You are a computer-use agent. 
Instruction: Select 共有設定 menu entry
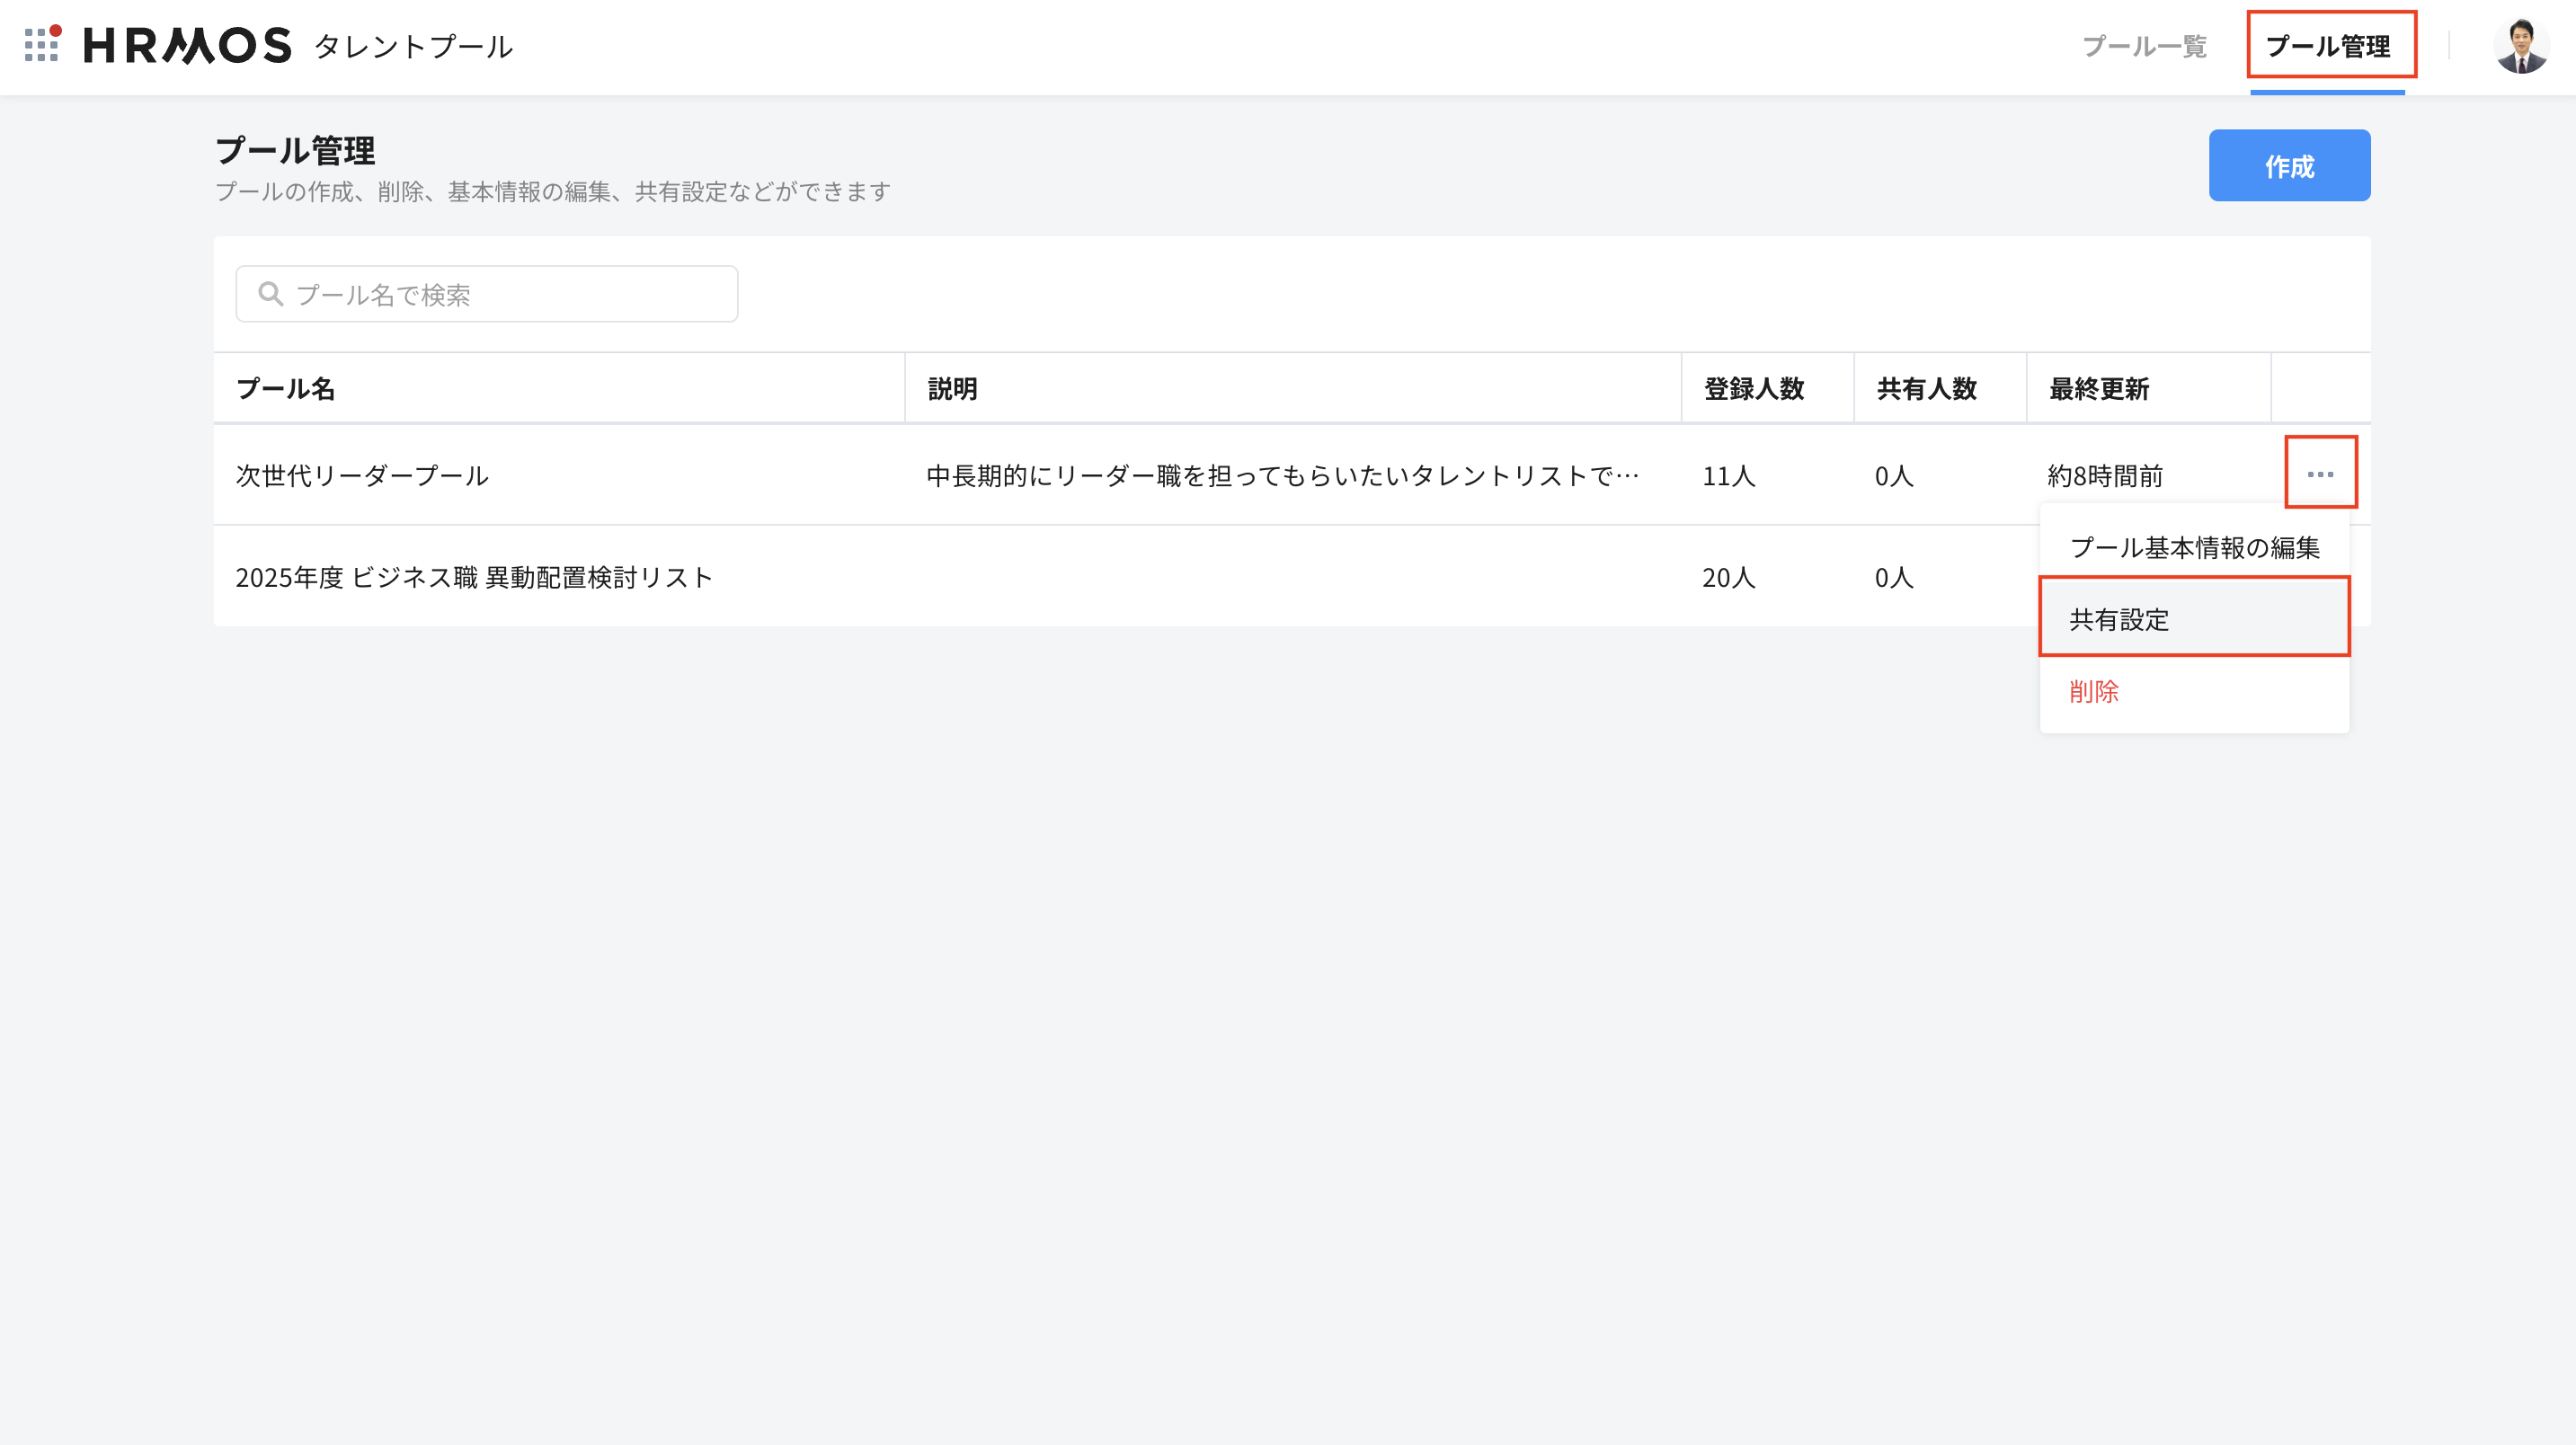pos(2194,619)
